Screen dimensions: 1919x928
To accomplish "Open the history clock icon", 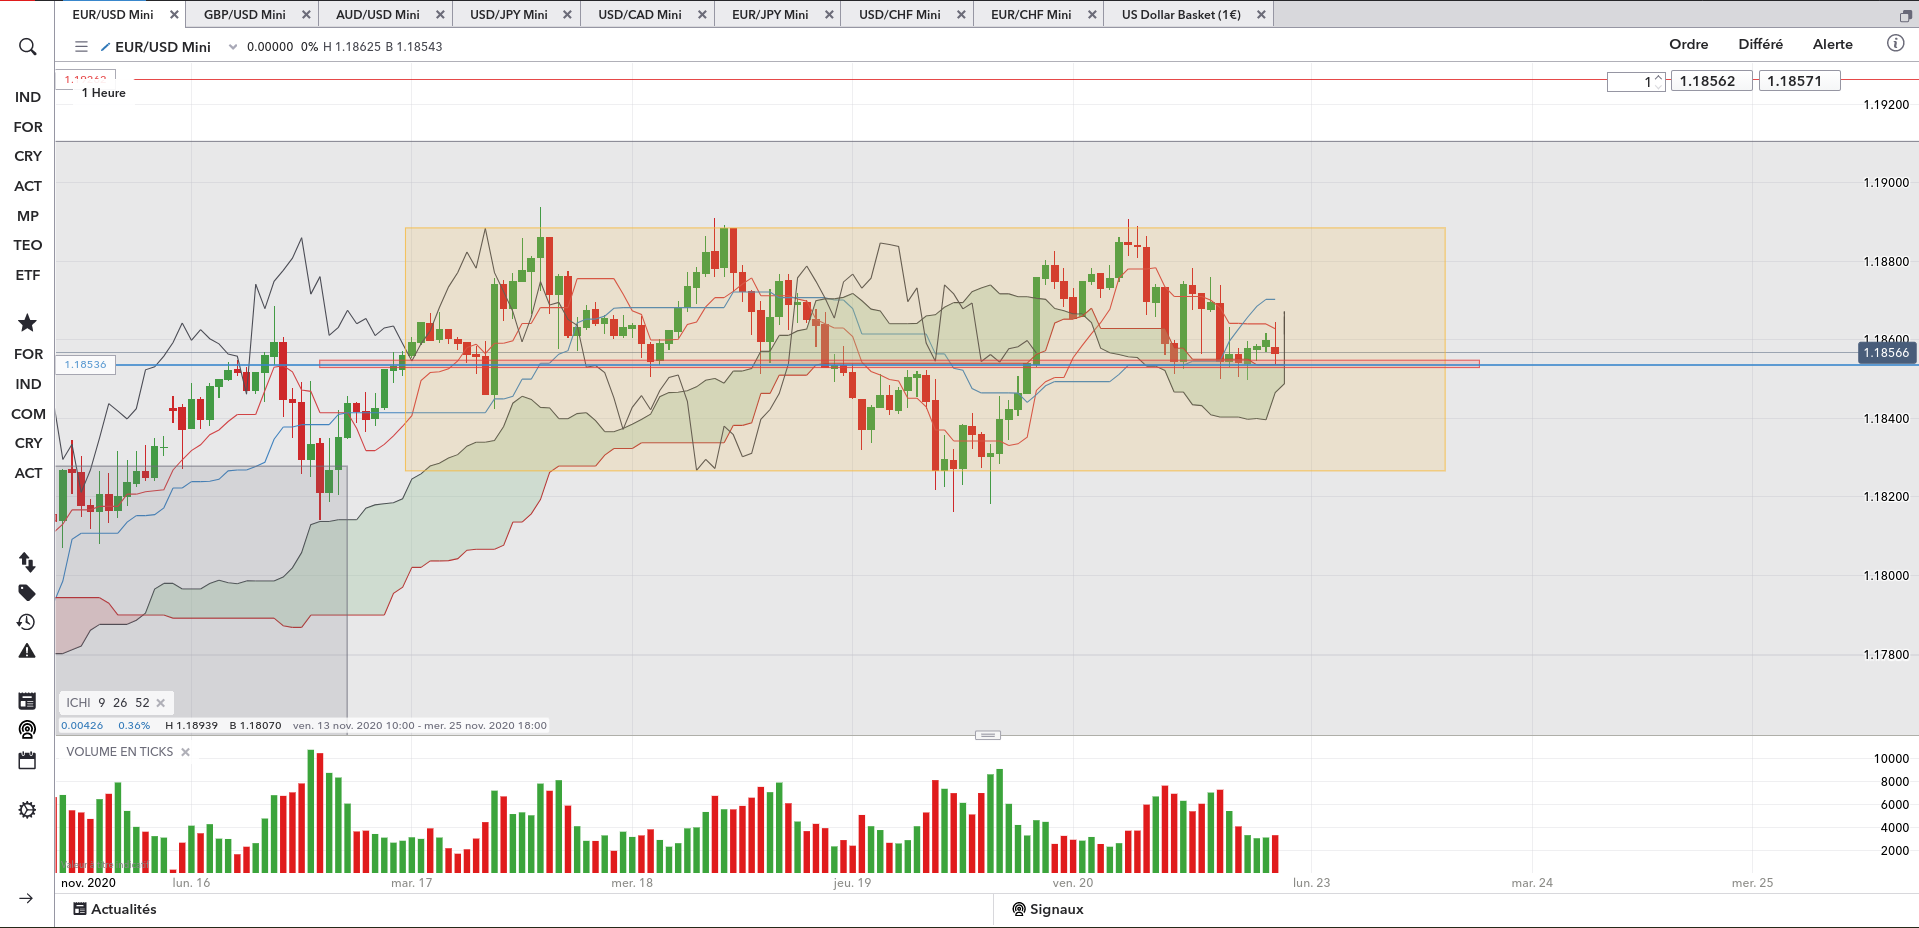I will [x=27, y=622].
